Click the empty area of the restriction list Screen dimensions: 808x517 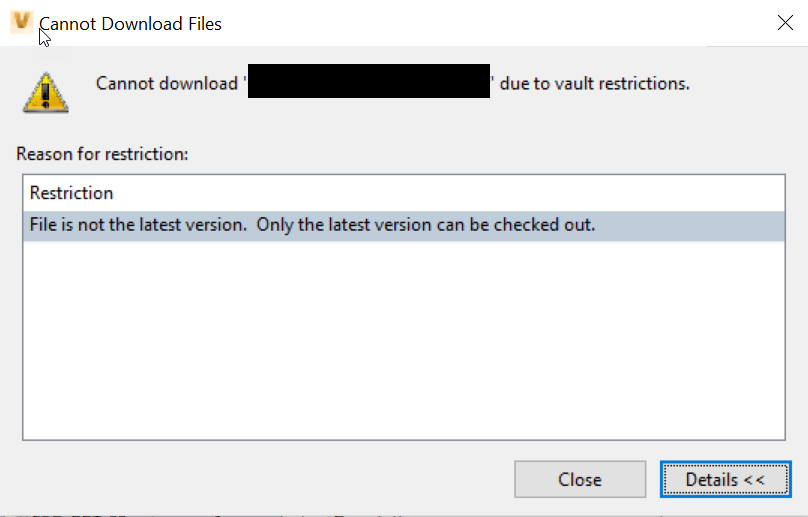click(400, 340)
